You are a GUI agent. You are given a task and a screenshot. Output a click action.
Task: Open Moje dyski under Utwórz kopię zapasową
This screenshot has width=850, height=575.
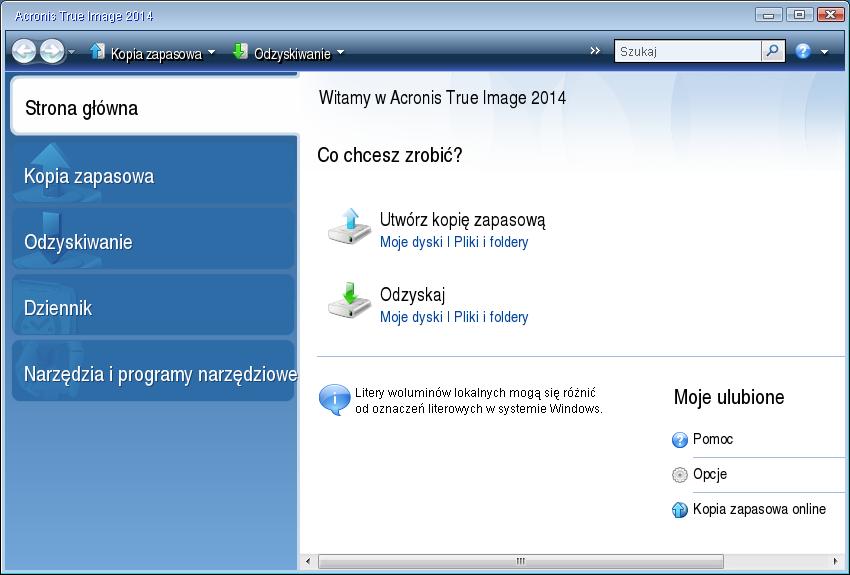click(411, 242)
